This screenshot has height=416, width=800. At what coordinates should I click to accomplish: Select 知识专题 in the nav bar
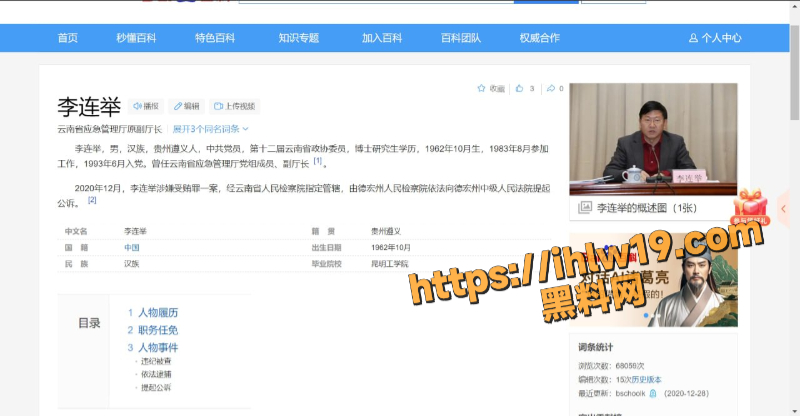[x=298, y=38]
